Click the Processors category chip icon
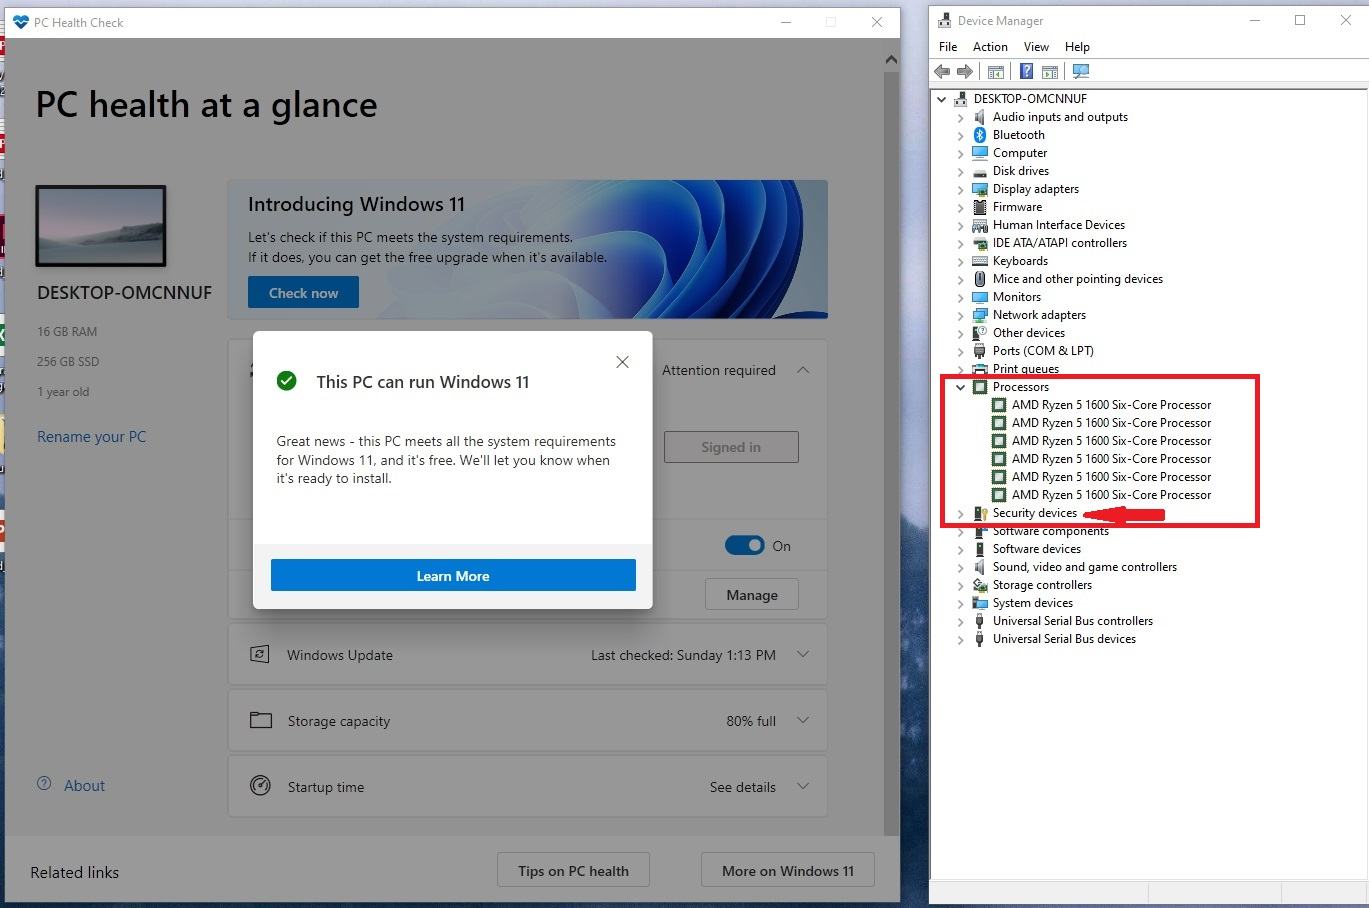The width and height of the screenshot is (1369, 908). [x=980, y=387]
